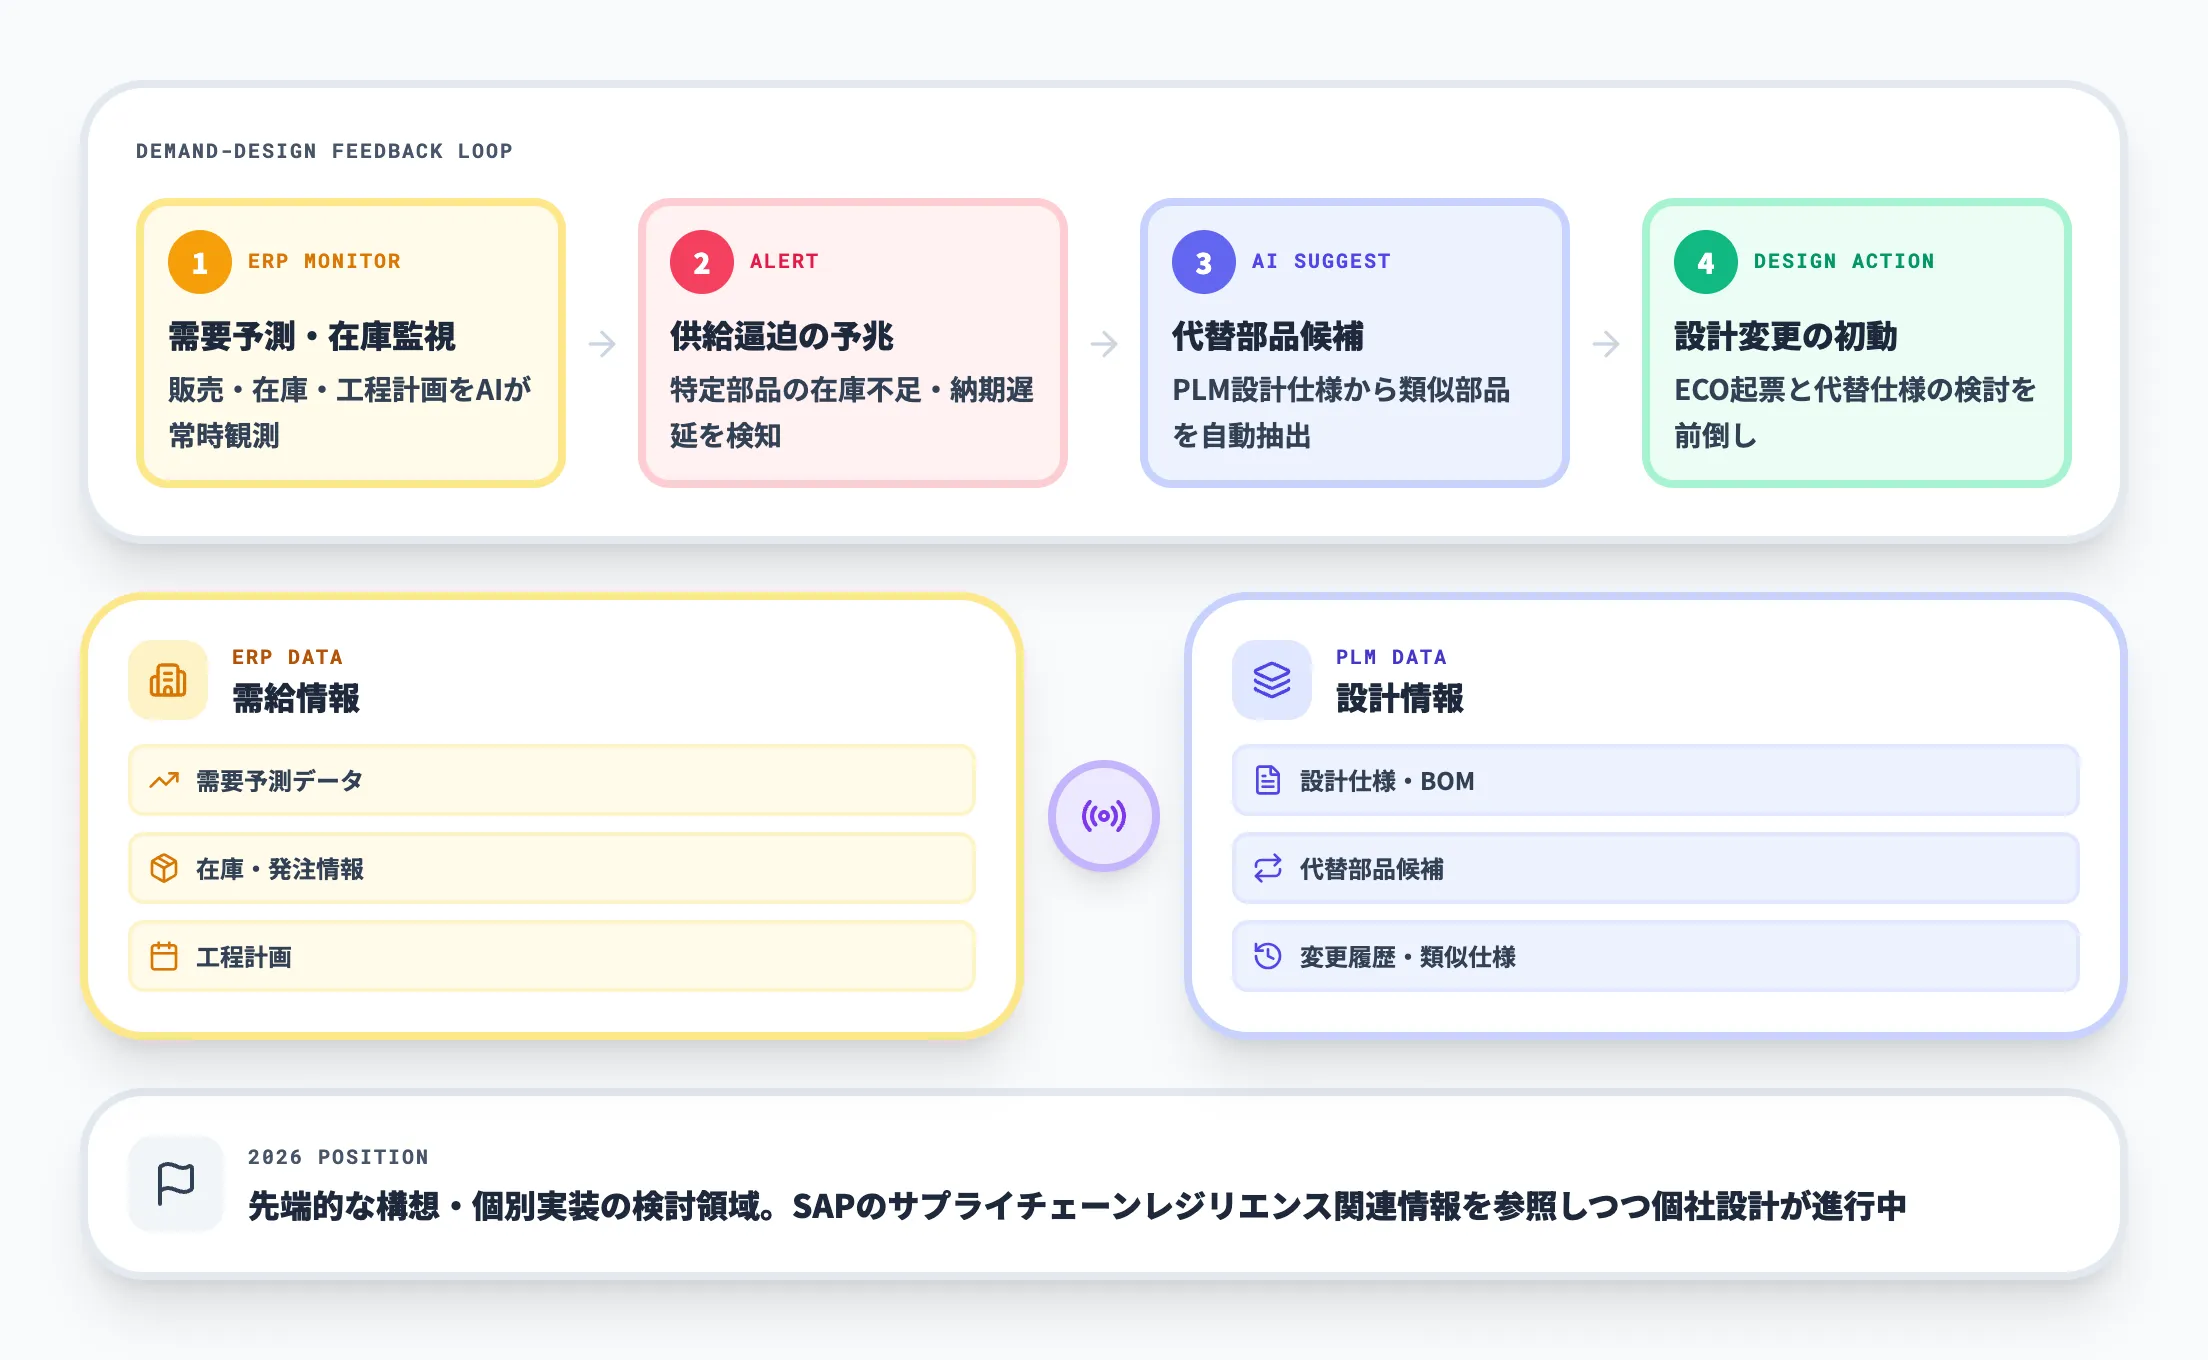The height and width of the screenshot is (1360, 2208).
Task: Select the swap arrows icon for 代替部品候補
Action: point(1267,869)
